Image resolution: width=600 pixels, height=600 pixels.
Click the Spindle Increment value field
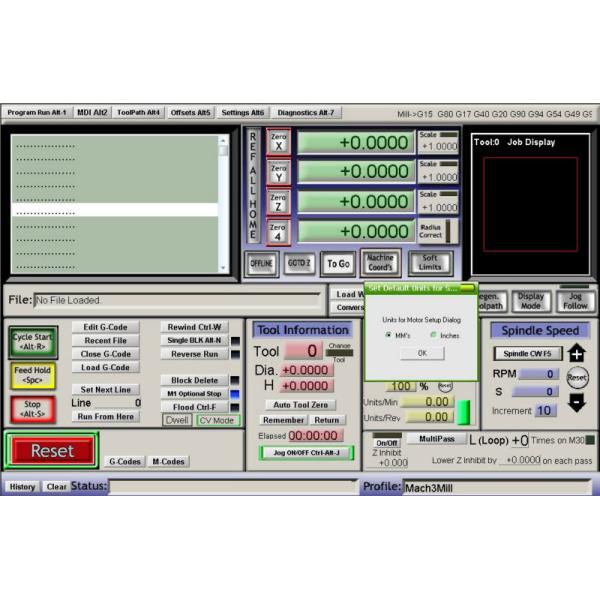click(x=545, y=410)
